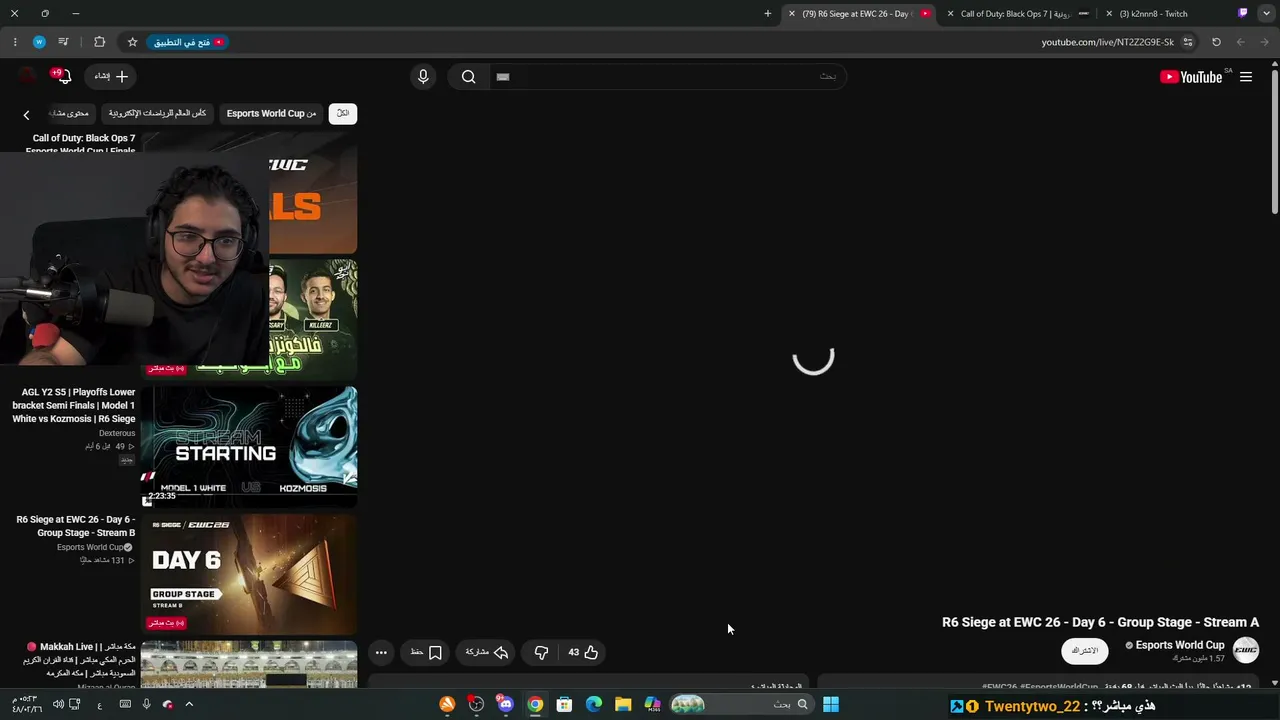Open Microsoft Edge on the taskbar

coord(593,705)
